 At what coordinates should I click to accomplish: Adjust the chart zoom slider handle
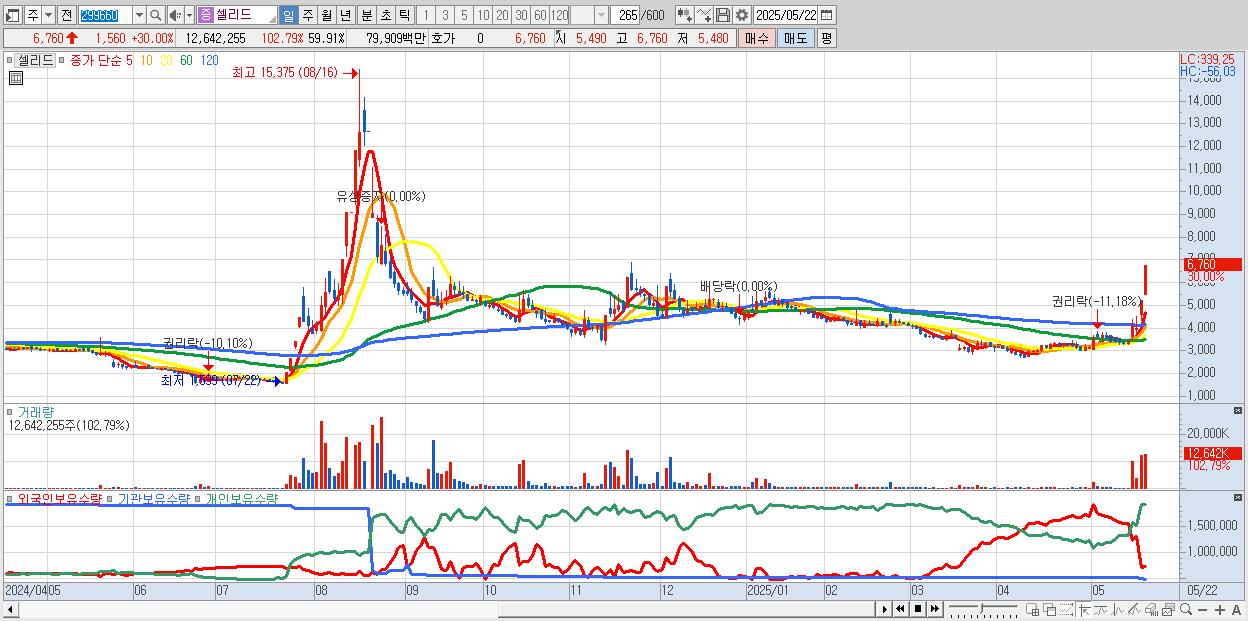(x=981, y=608)
